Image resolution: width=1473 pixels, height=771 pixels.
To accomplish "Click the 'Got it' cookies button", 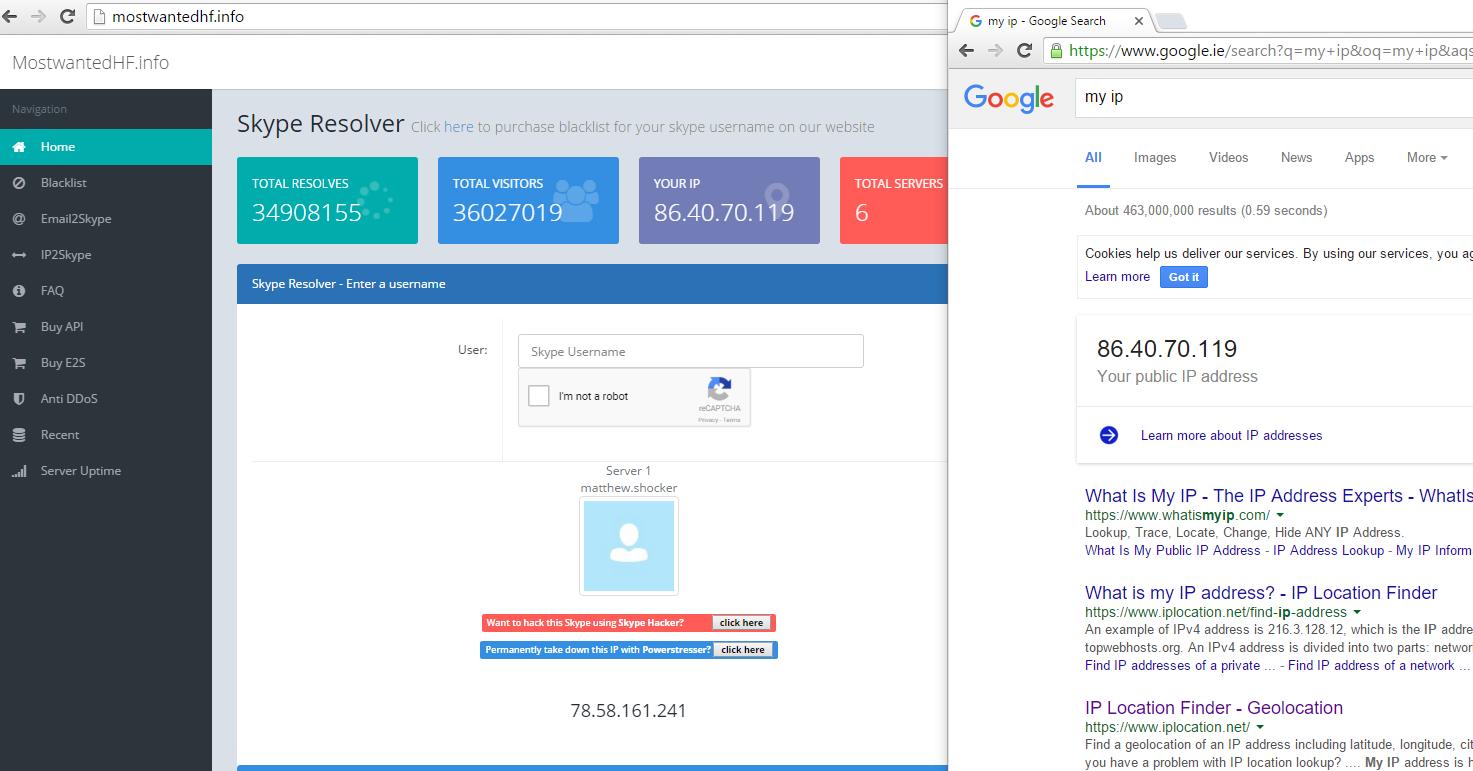I will [1184, 277].
